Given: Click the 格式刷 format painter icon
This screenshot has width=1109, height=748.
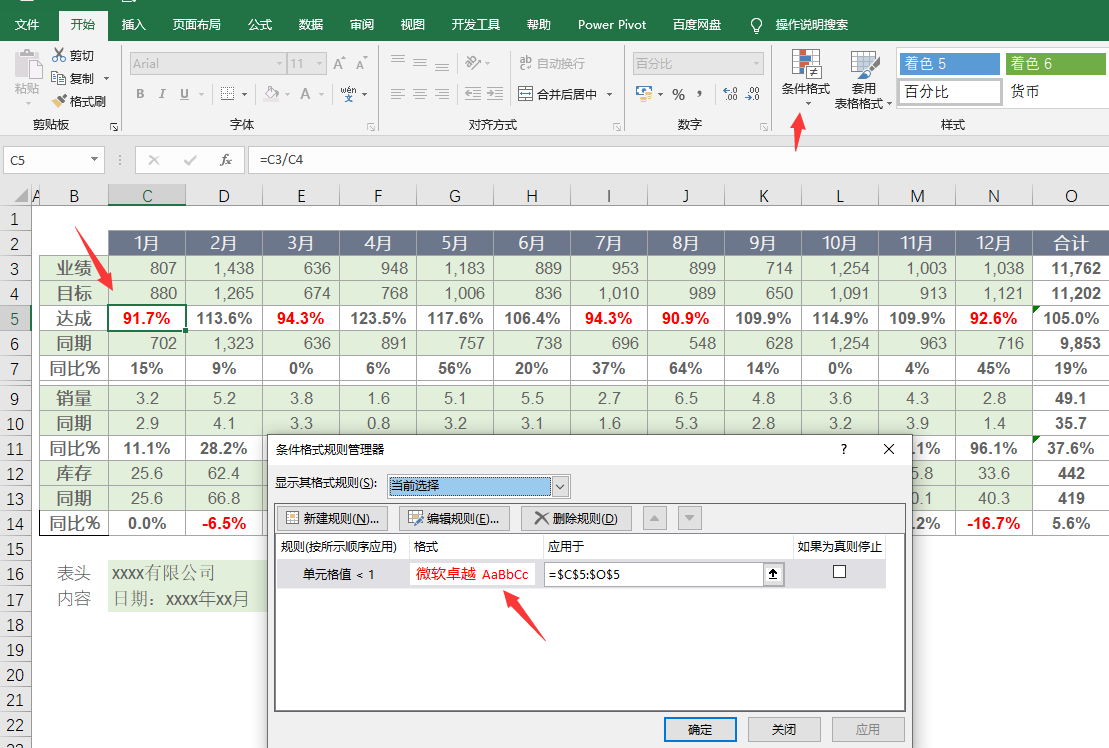Looking at the screenshot, I should 59,101.
